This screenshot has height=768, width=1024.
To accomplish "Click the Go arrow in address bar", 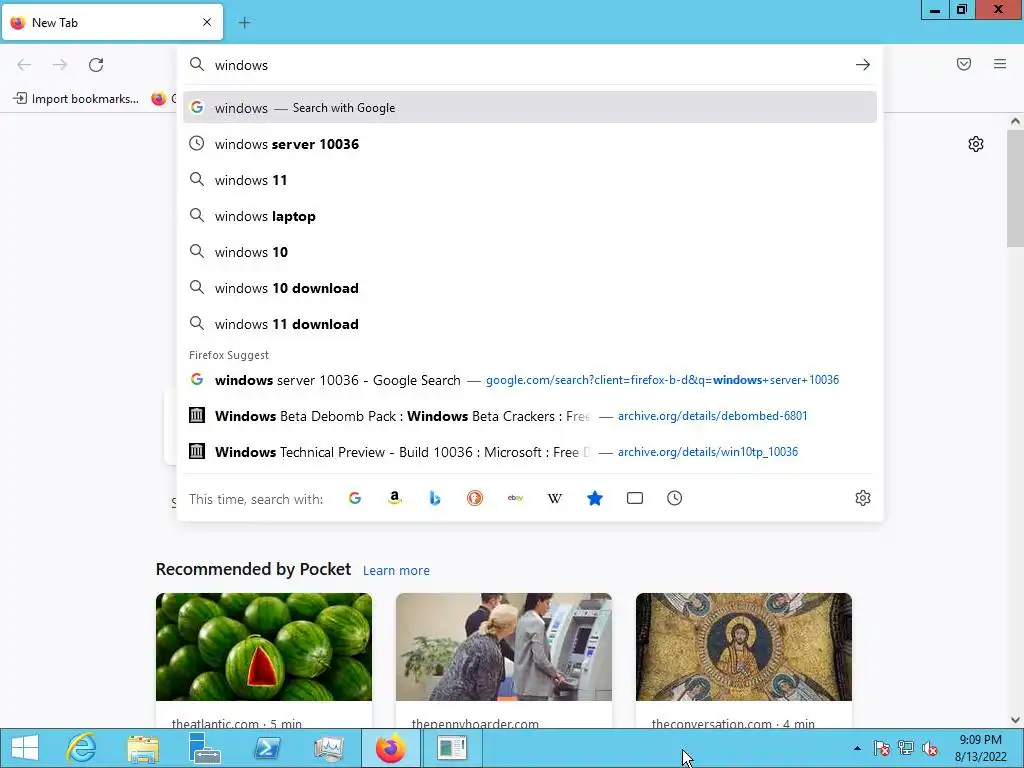I will point(863,65).
